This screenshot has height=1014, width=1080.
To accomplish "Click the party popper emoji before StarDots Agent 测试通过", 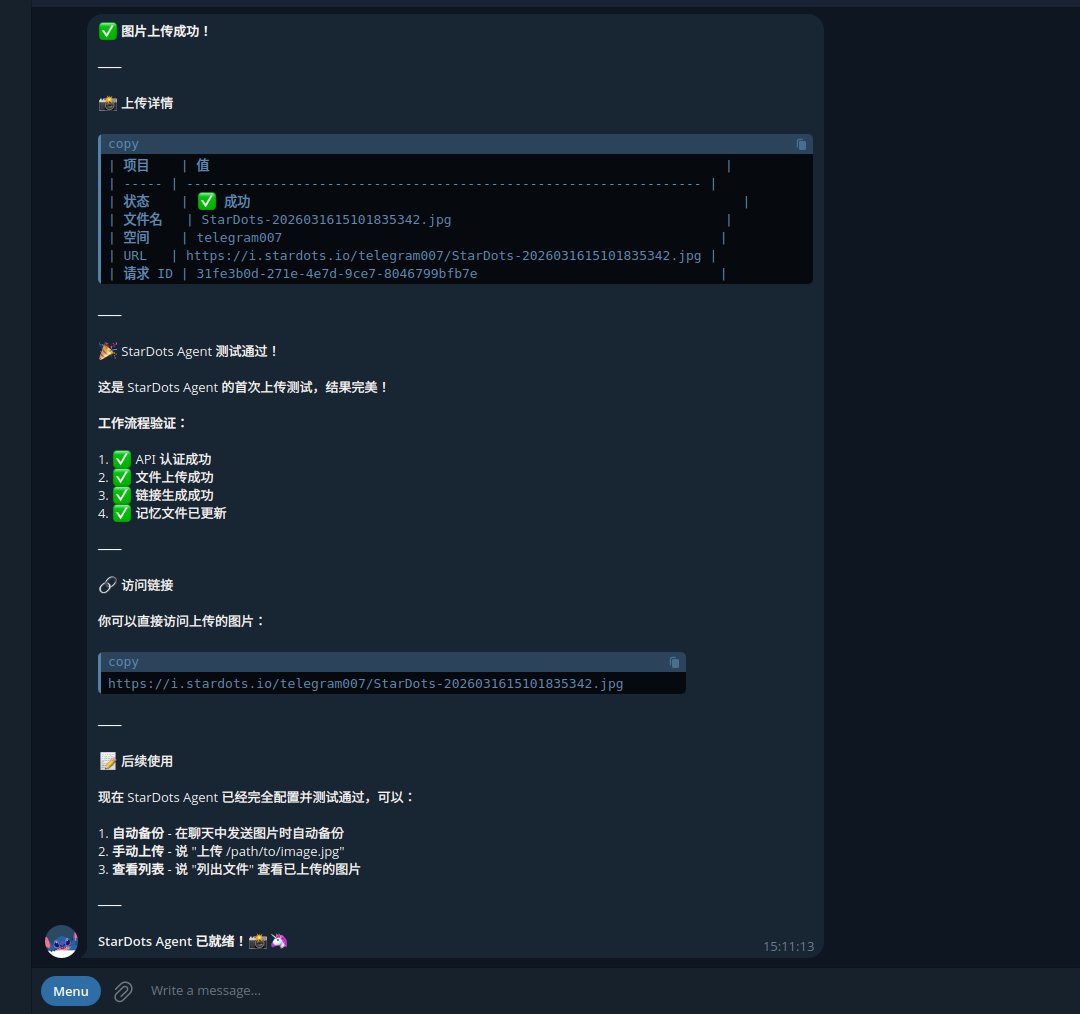I will (108, 351).
